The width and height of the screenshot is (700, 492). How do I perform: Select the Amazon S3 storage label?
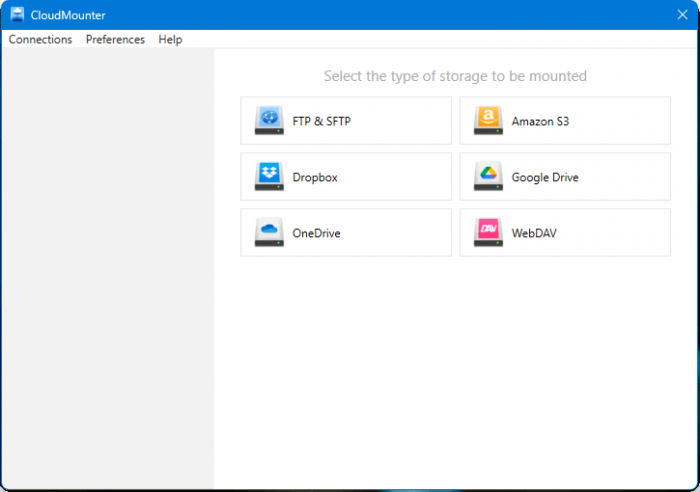pos(540,122)
